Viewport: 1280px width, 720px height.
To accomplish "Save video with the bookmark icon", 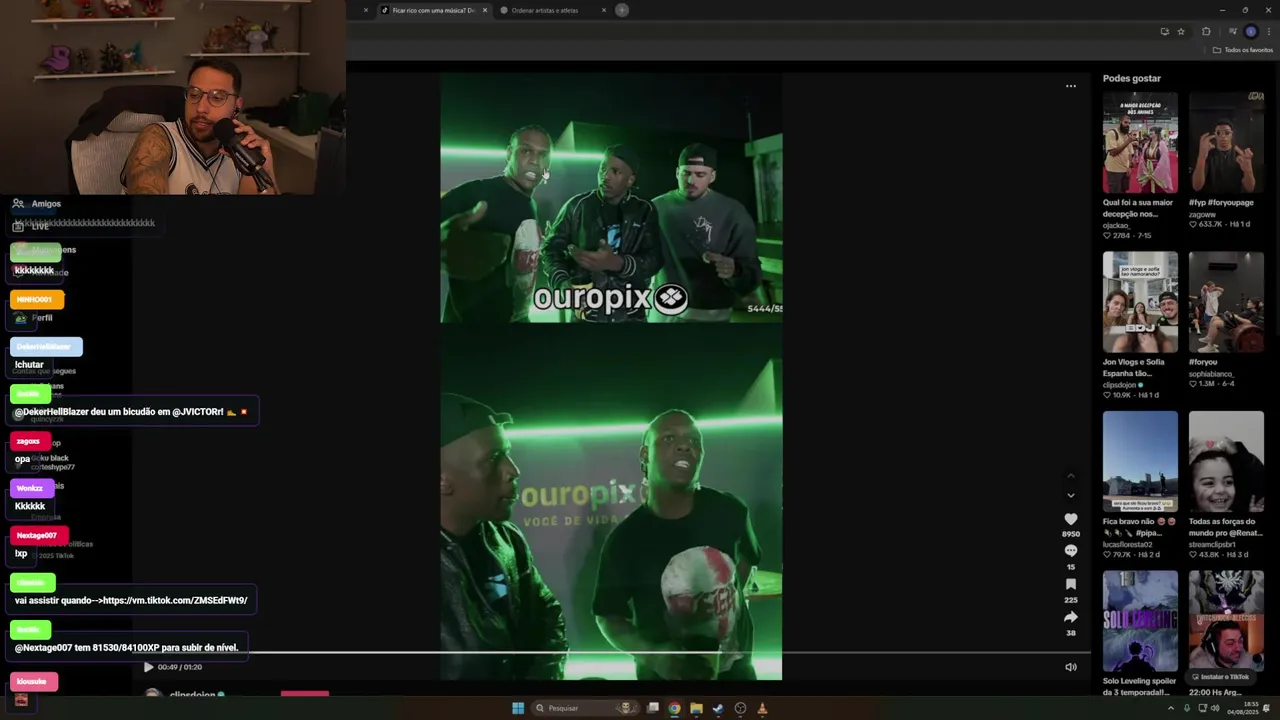I will (x=1071, y=584).
